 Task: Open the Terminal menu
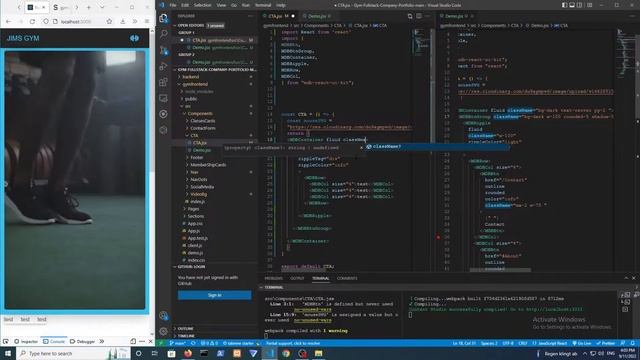click(263, 5)
